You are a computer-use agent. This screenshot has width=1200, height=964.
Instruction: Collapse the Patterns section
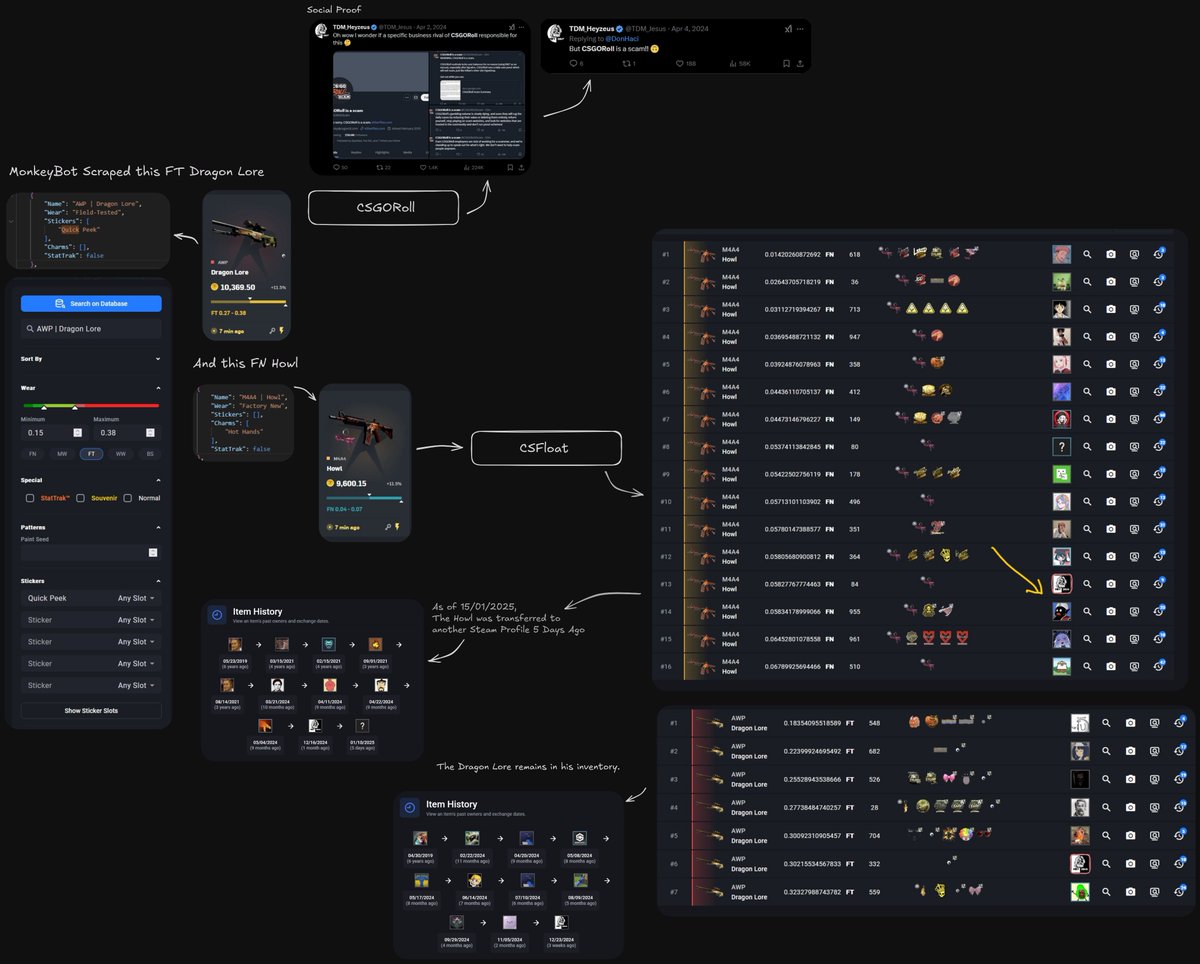pos(157,527)
